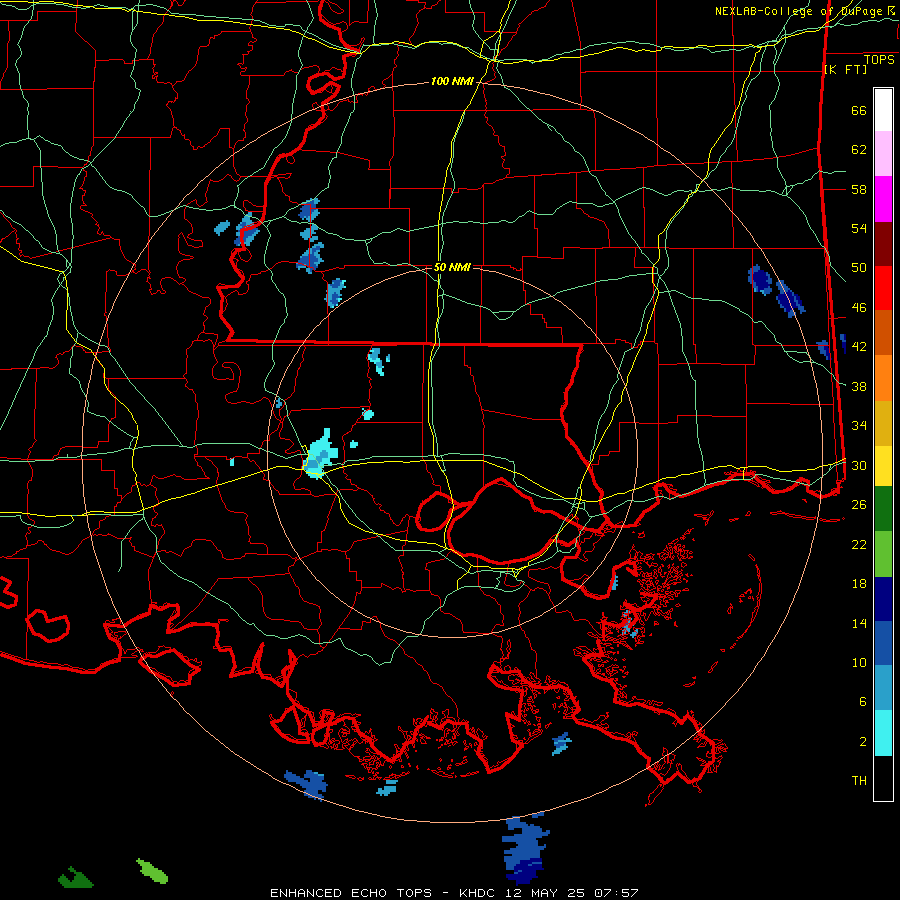900x900 pixels.
Task: Click the white swatch in the tops legend
Action: (883, 110)
